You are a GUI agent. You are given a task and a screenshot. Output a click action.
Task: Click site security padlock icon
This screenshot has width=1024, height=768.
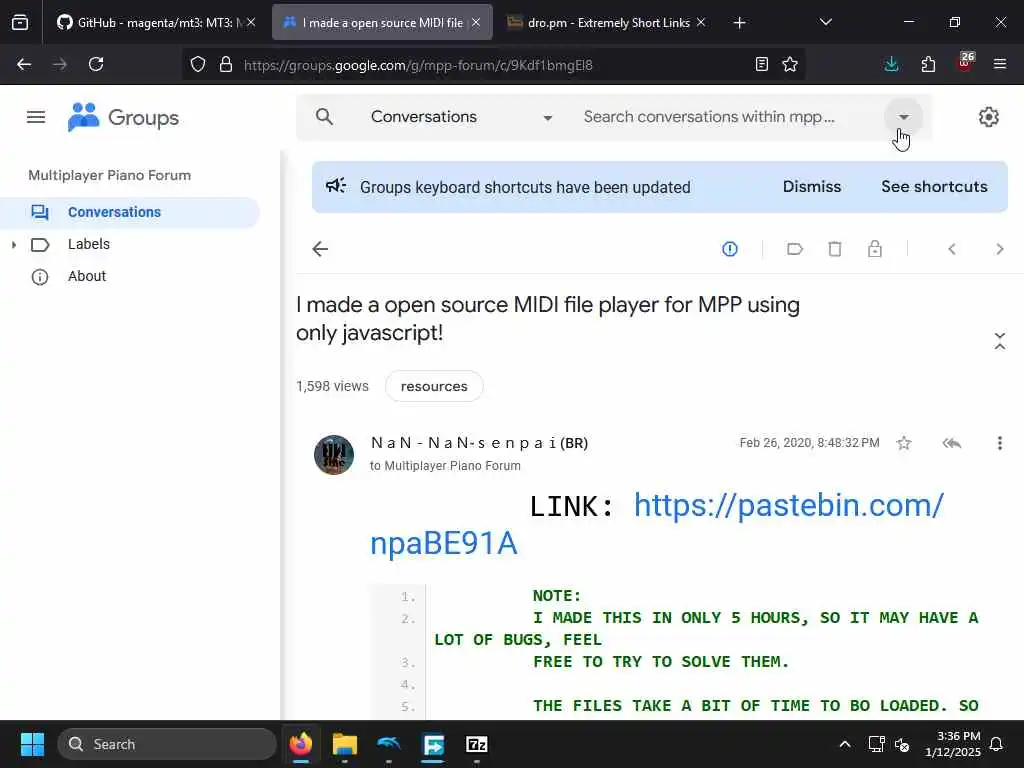(x=226, y=64)
